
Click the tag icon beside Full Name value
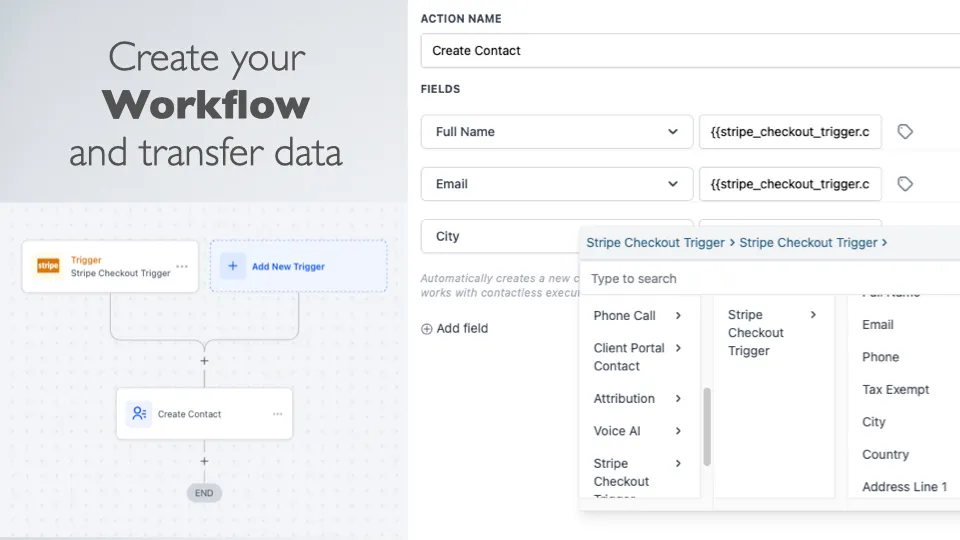click(x=905, y=132)
